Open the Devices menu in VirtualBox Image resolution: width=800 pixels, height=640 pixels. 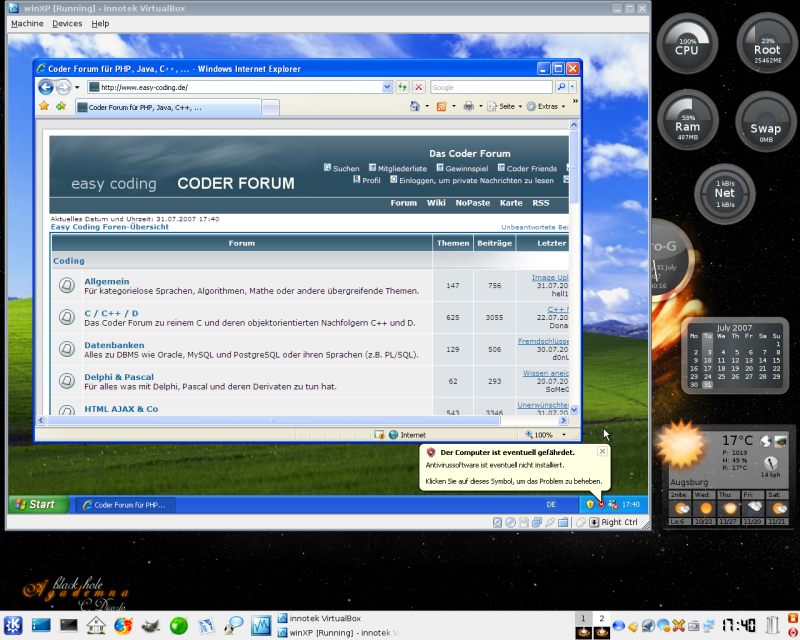pyautogui.click(x=67, y=23)
